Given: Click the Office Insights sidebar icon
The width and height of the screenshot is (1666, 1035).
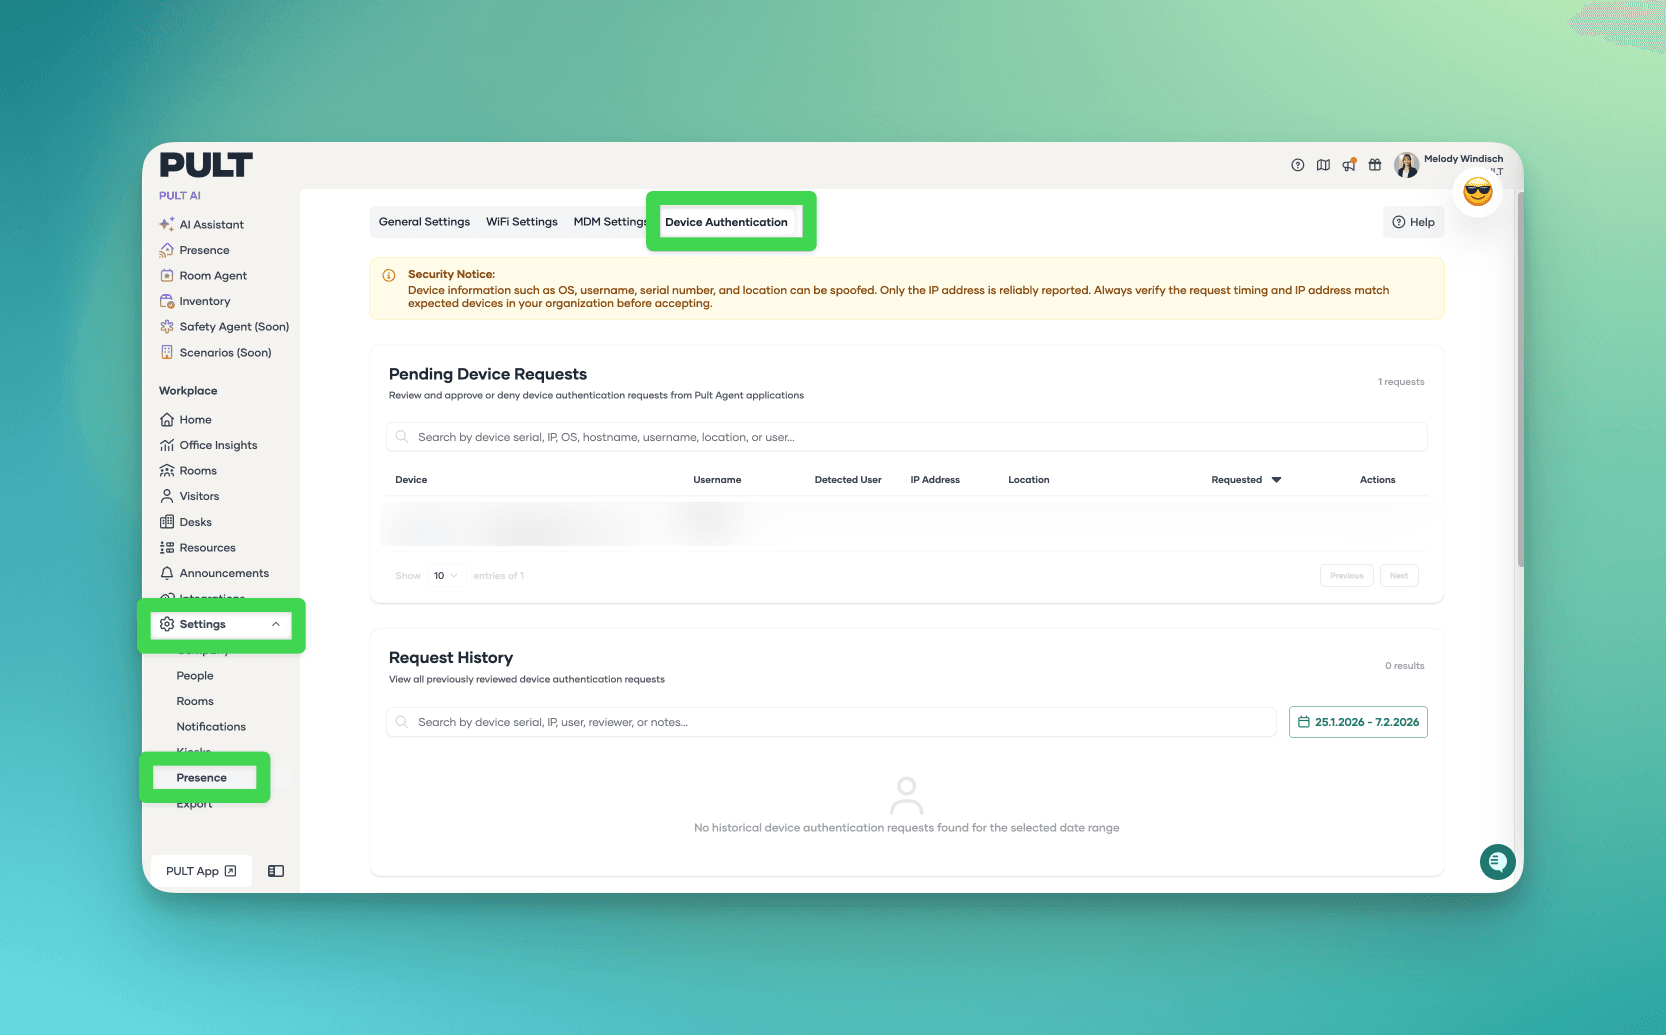Looking at the screenshot, I should tap(167, 445).
